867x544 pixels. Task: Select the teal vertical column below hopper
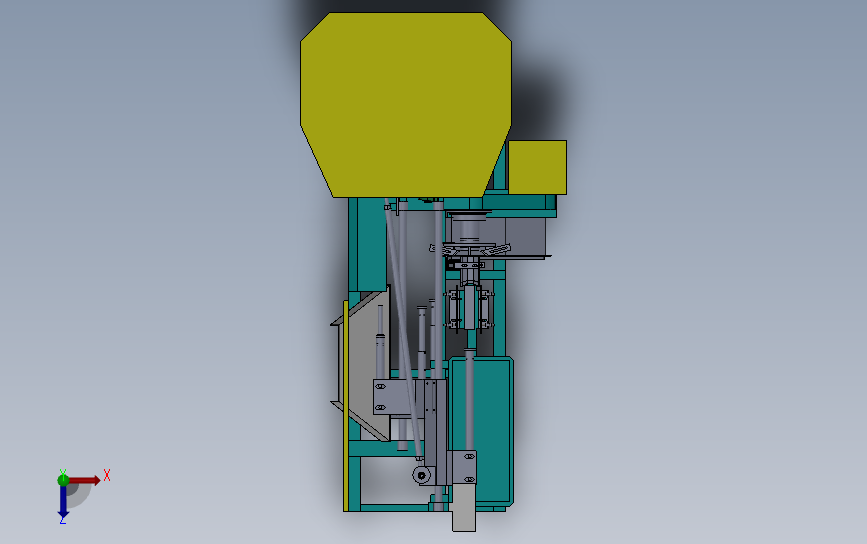[371, 244]
